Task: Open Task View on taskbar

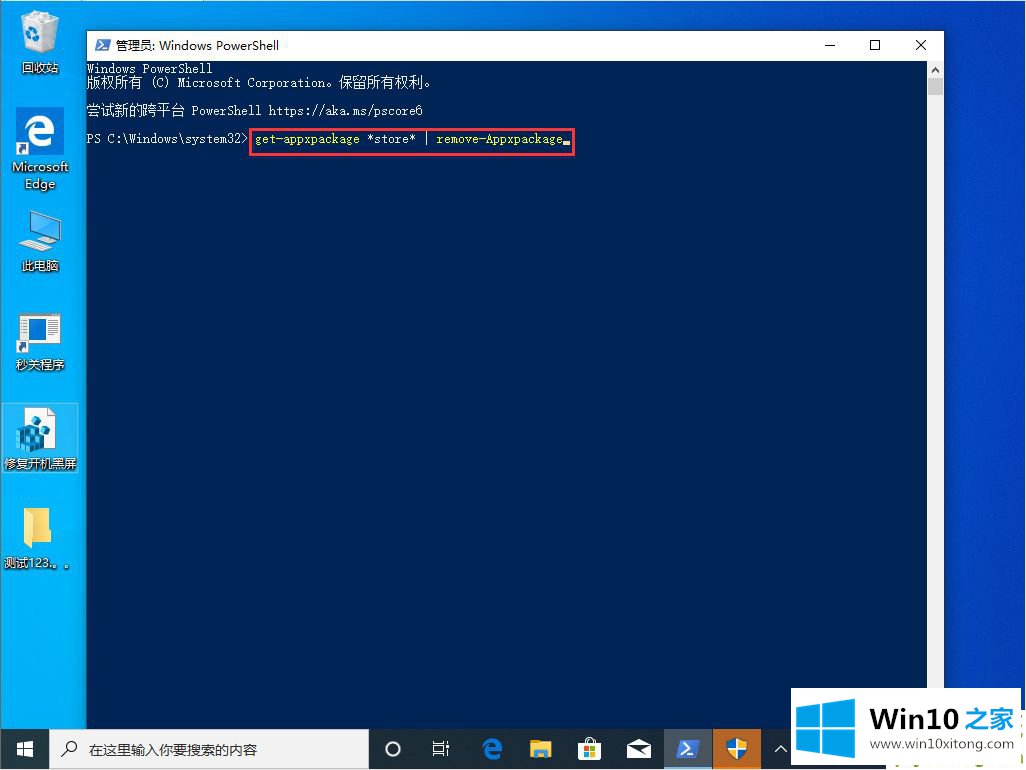Action: (x=441, y=749)
